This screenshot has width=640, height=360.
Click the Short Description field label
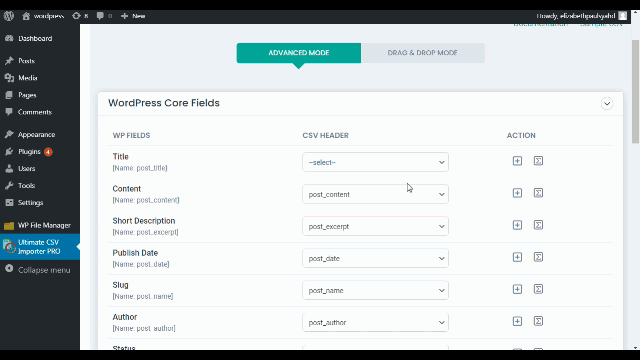coord(144,221)
